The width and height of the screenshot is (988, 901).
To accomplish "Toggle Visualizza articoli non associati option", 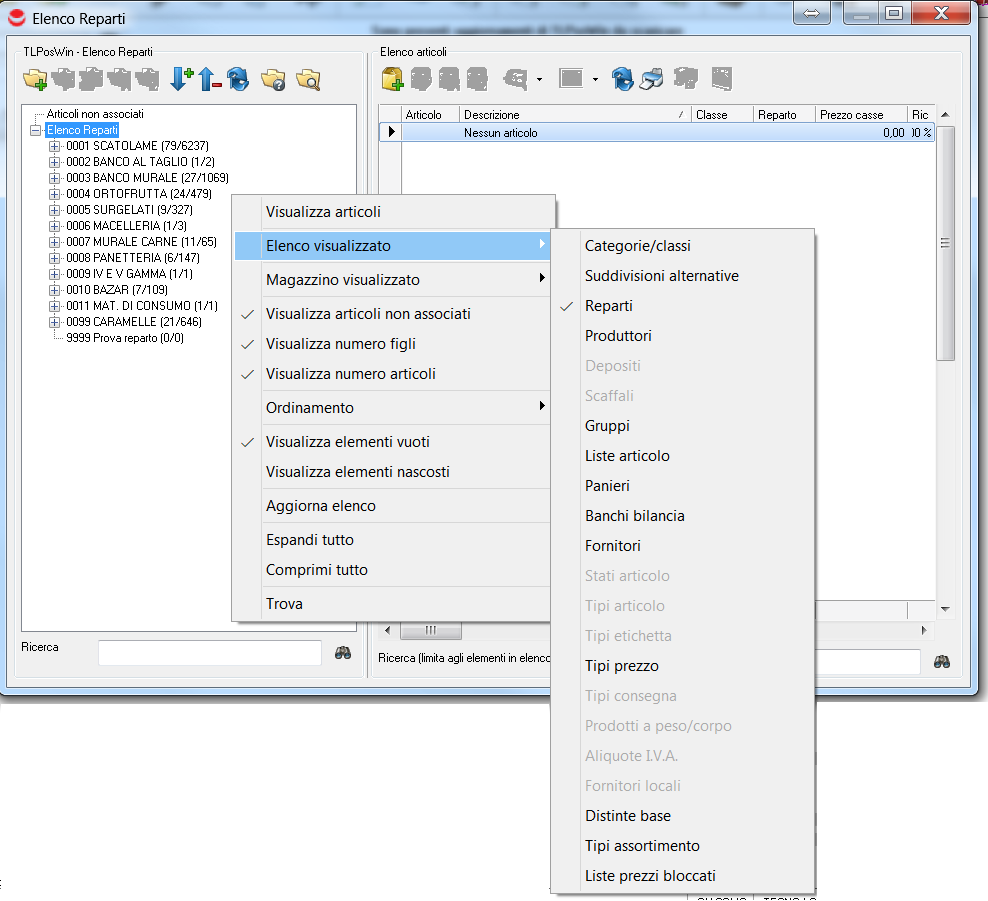I will [x=368, y=314].
